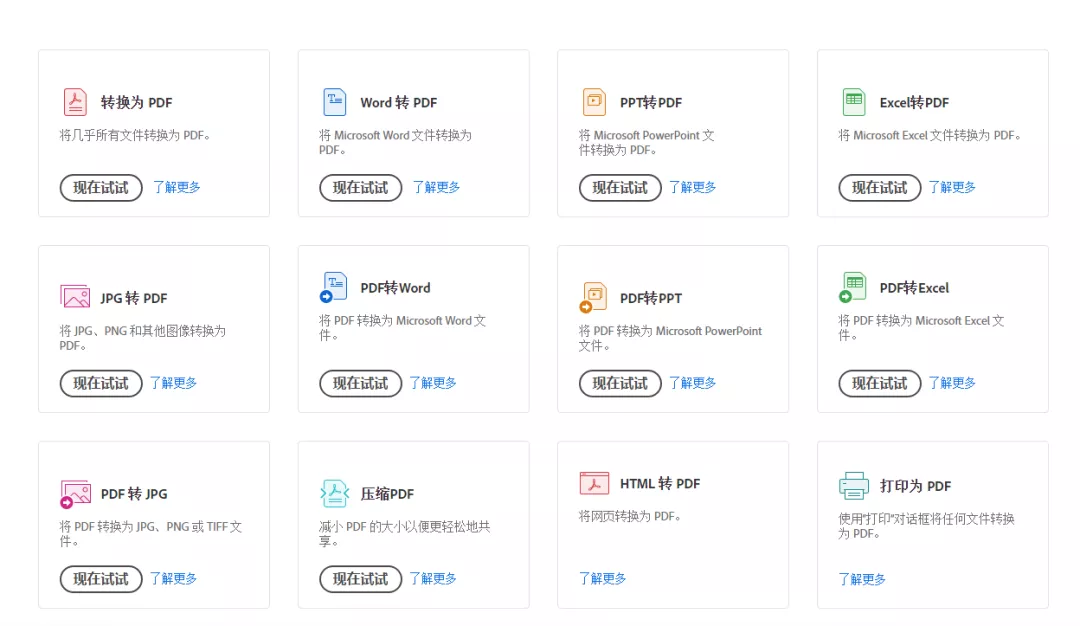
Task: Select the PPT转PDF slide icon
Action: 594,102
